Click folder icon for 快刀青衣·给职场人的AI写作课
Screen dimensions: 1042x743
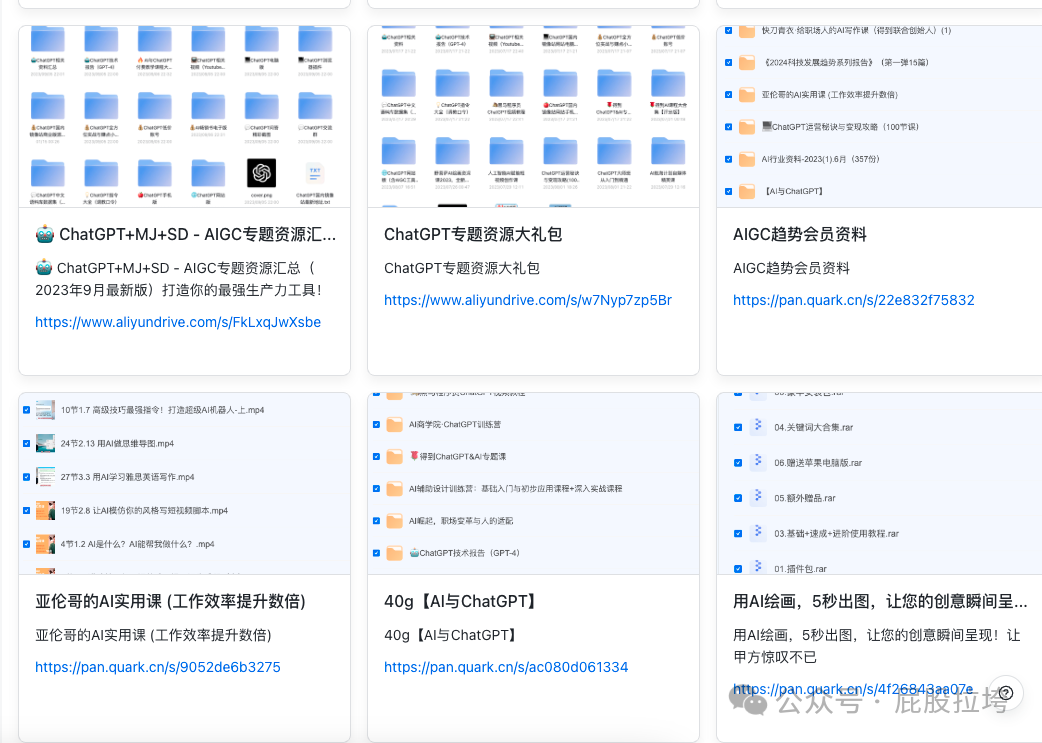[x=747, y=31]
